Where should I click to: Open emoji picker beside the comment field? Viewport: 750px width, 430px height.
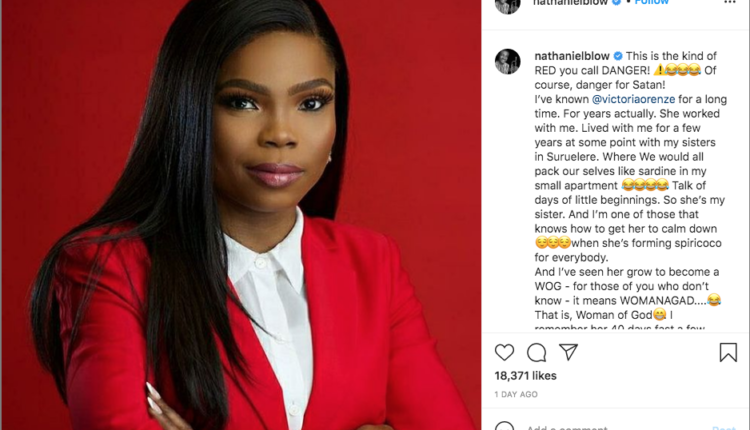pos(504,426)
